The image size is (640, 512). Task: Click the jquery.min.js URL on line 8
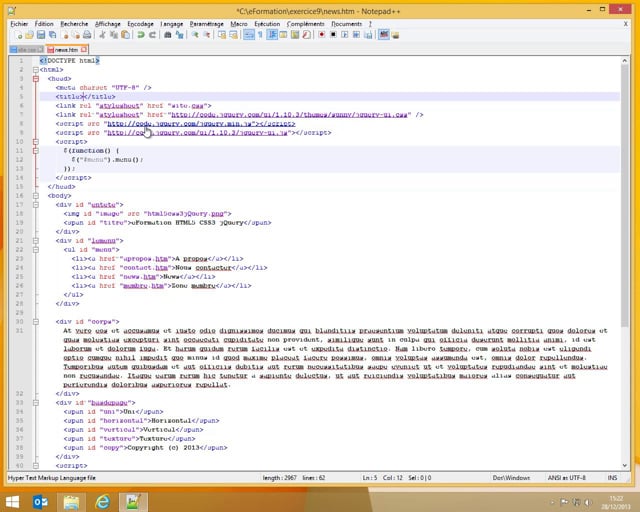tap(183, 124)
